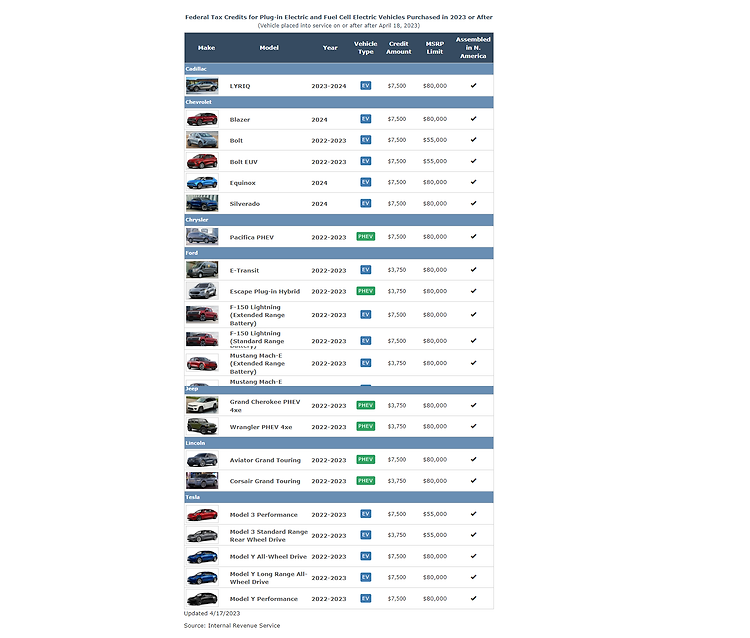Click the EV badge in the LYRIQ row

tap(365, 86)
